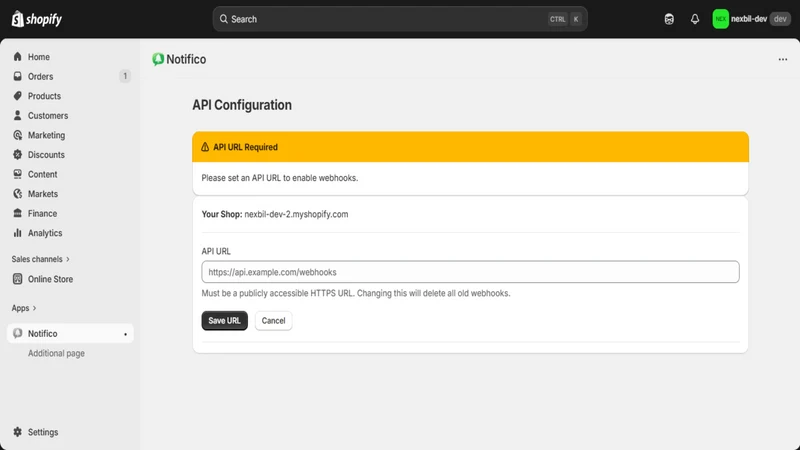Click the Notifico sidebar app icon
Viewport: 800px width, 450px height.
pos(18,333)
